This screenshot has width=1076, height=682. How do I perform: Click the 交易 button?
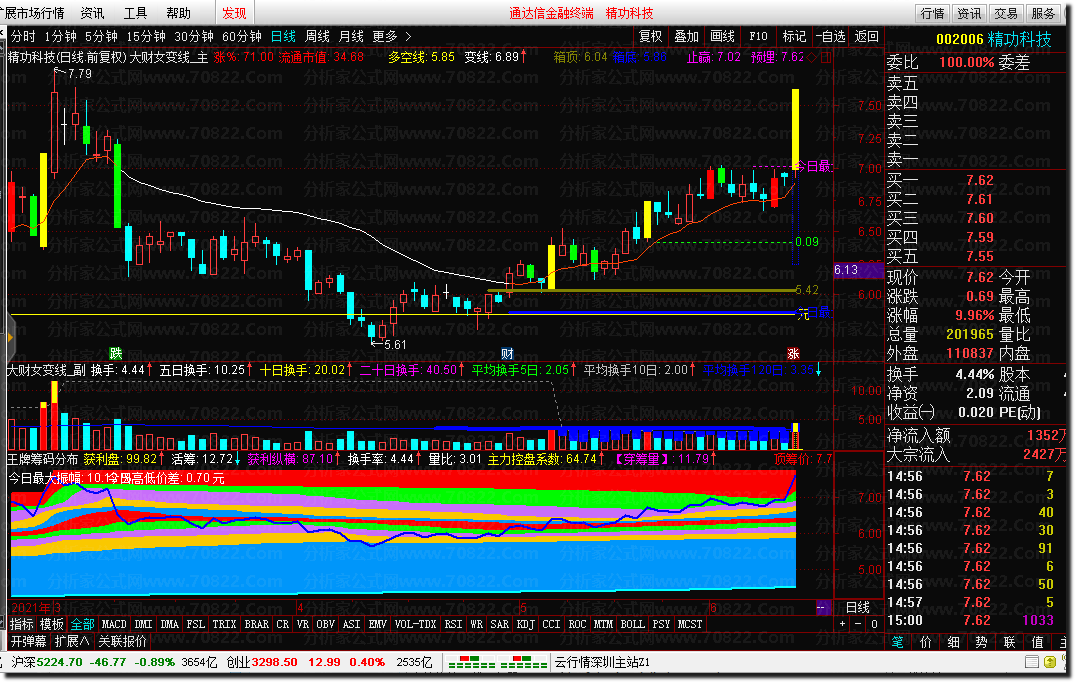pos(1006,13)
